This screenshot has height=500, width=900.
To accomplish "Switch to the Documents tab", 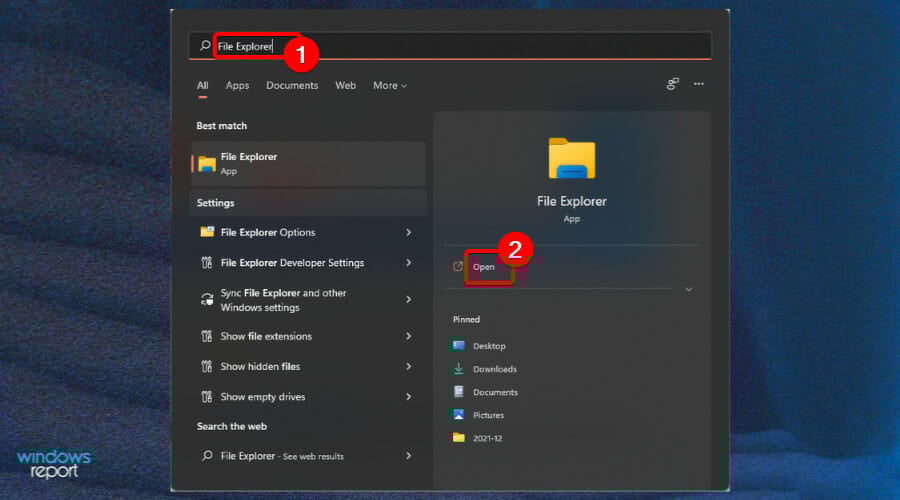I will tap(292, 86).
